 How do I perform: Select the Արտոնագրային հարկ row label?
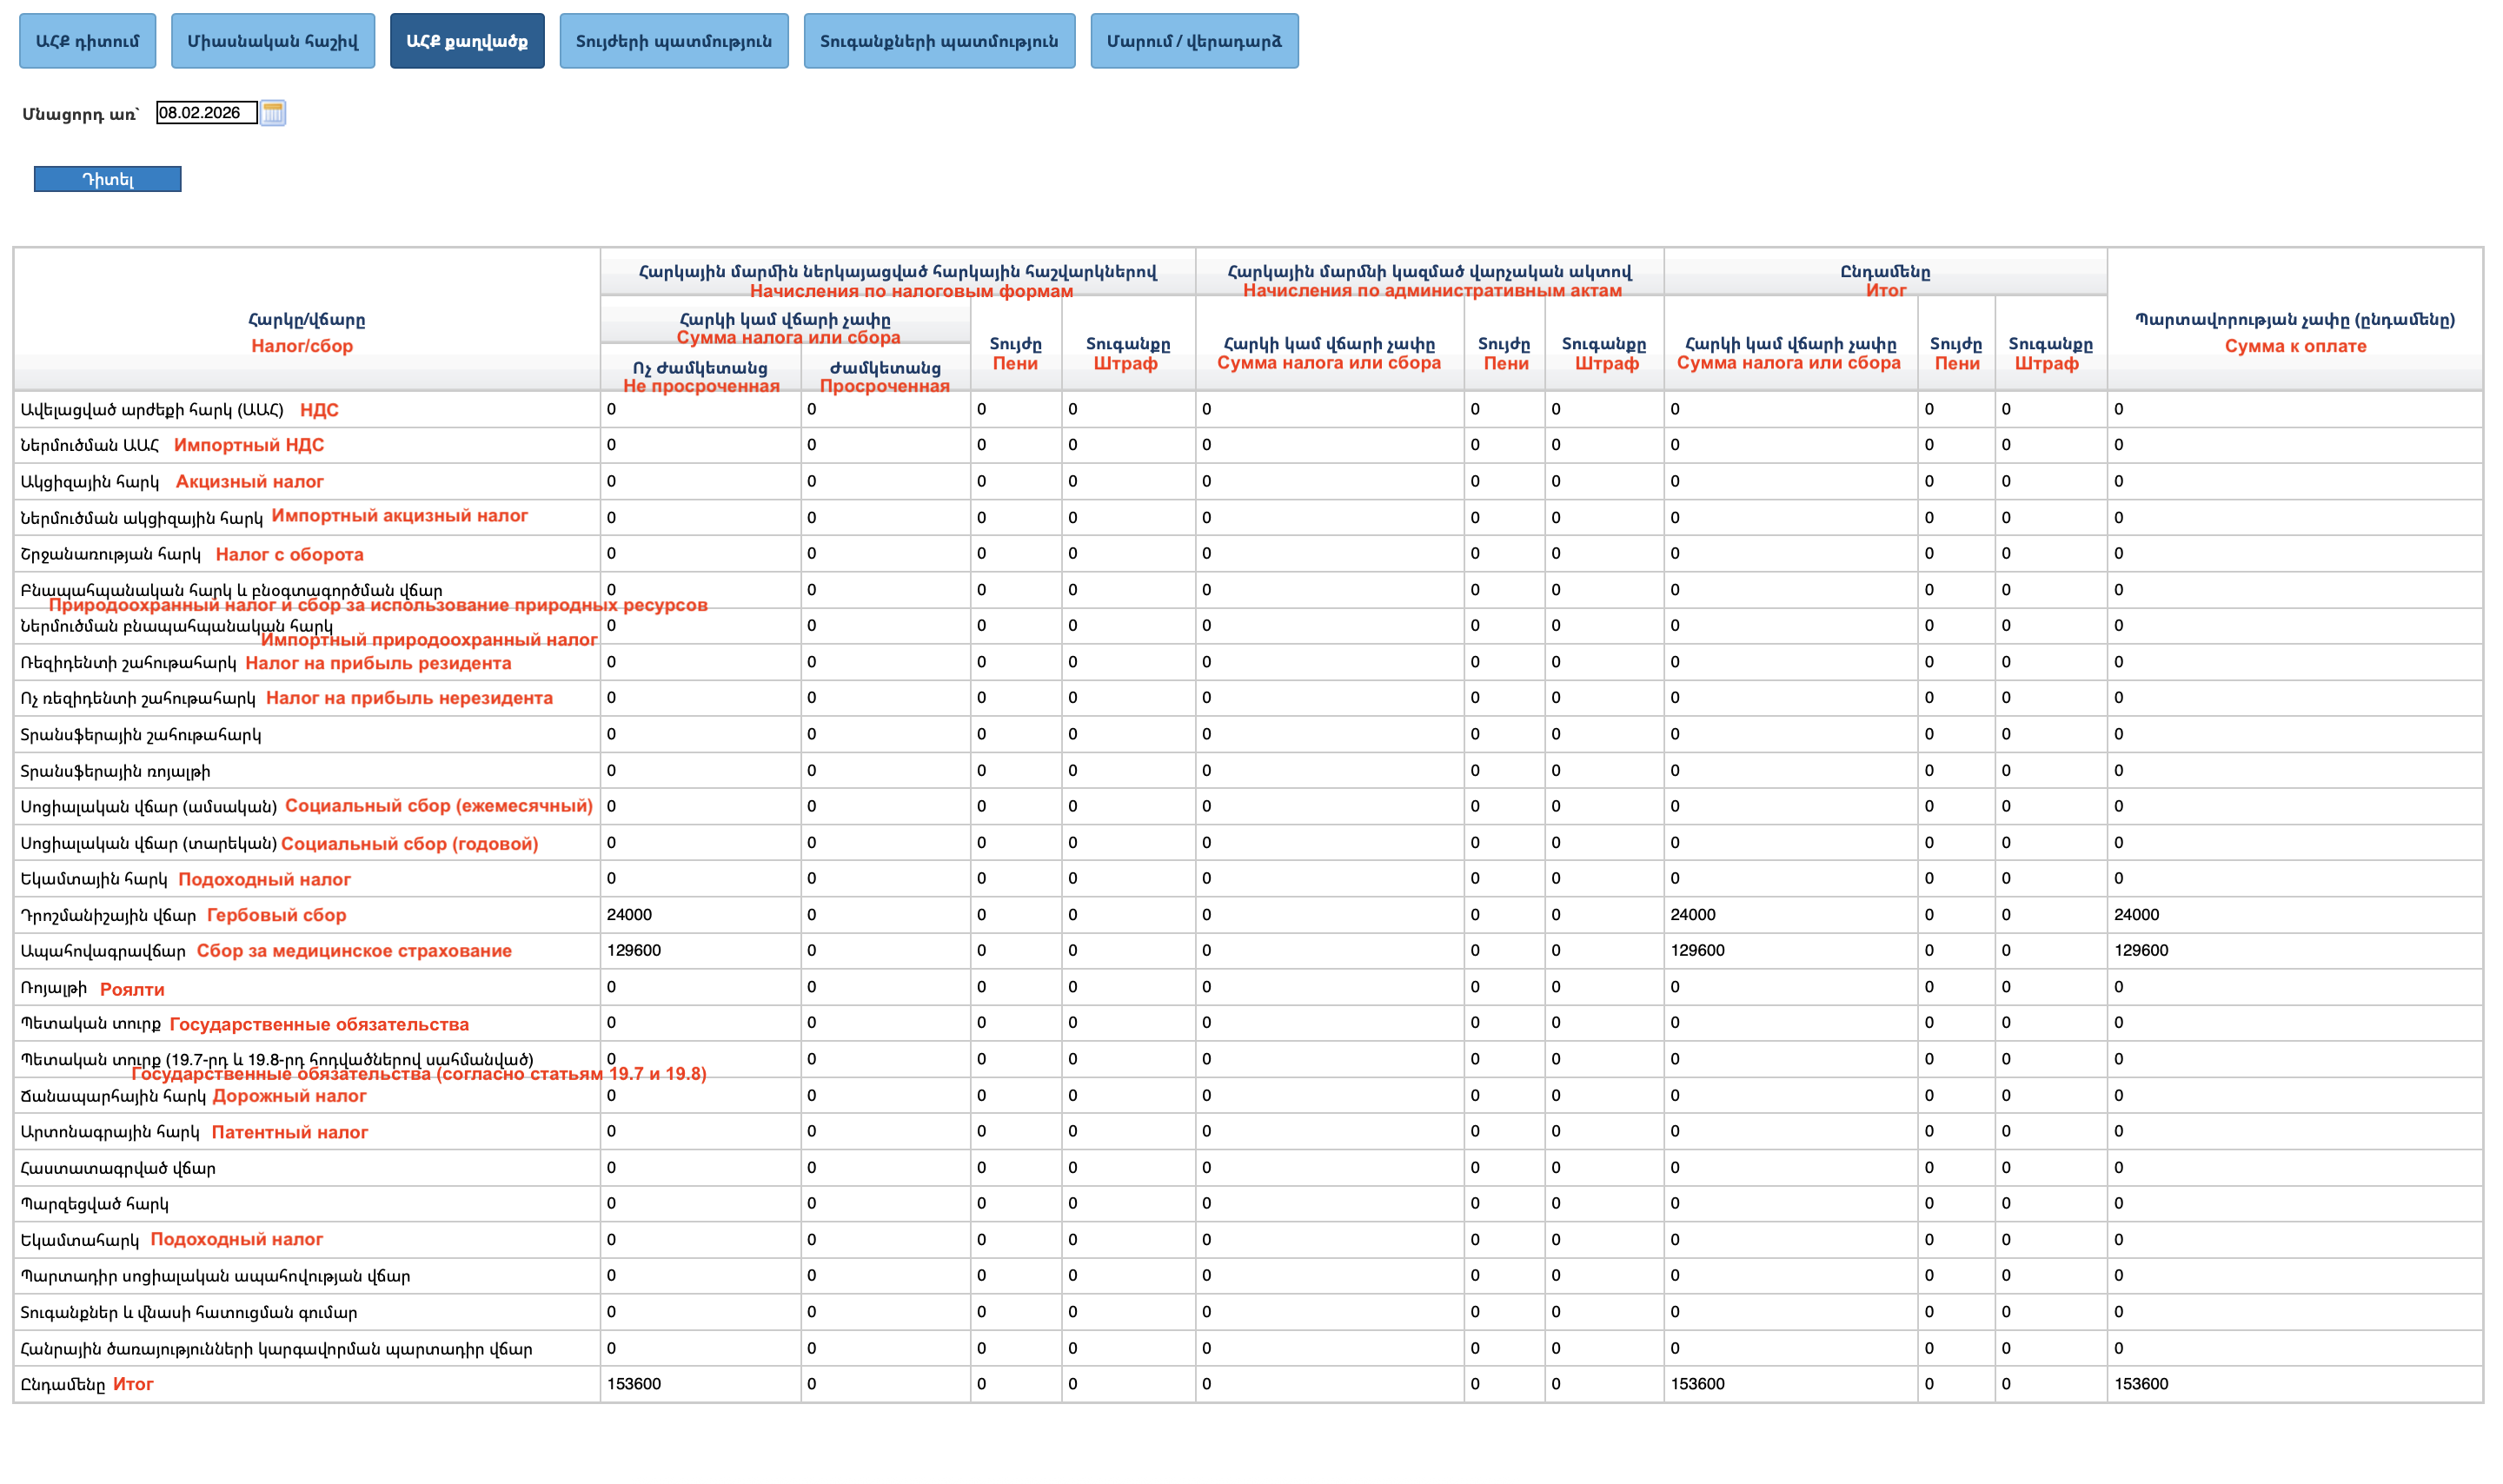coord(110,1132)
